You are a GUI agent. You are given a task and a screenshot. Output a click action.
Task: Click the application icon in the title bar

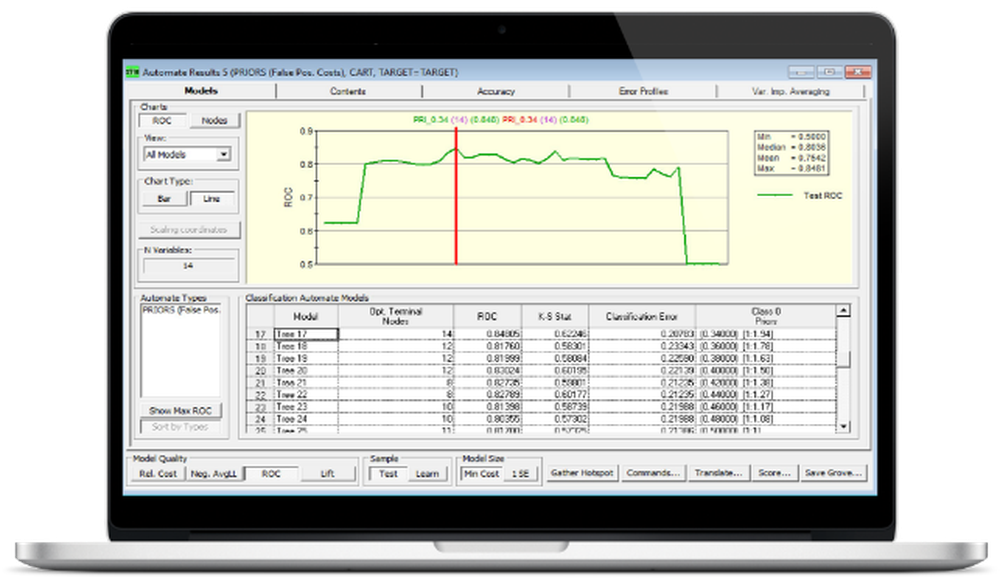[133, 71]
